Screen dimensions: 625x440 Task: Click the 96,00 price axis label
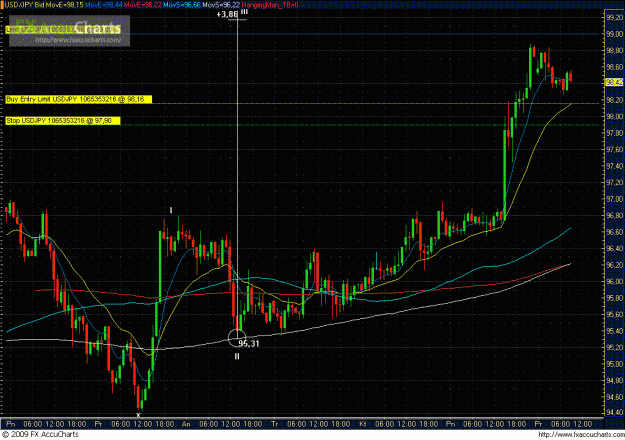click(614, 281)
